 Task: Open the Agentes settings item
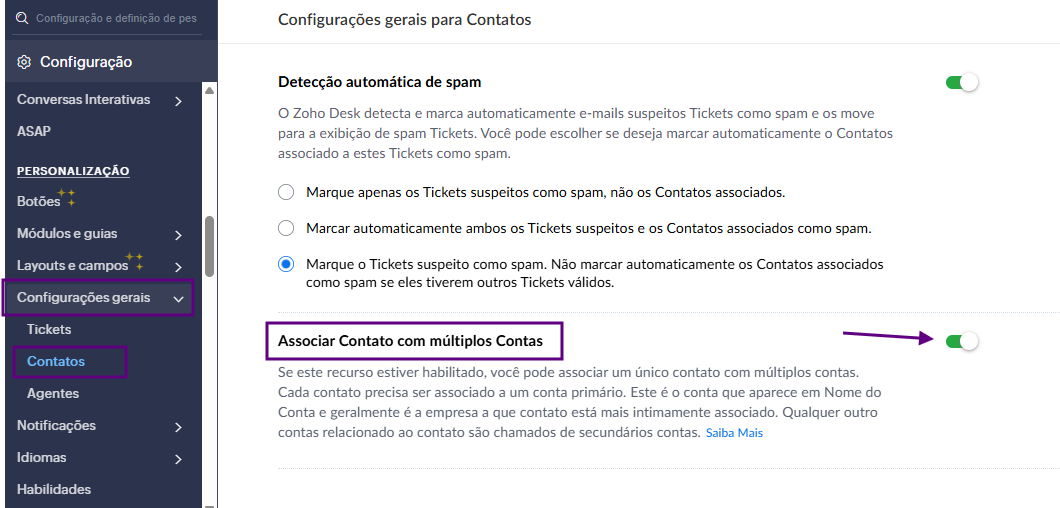pos(53,394)
